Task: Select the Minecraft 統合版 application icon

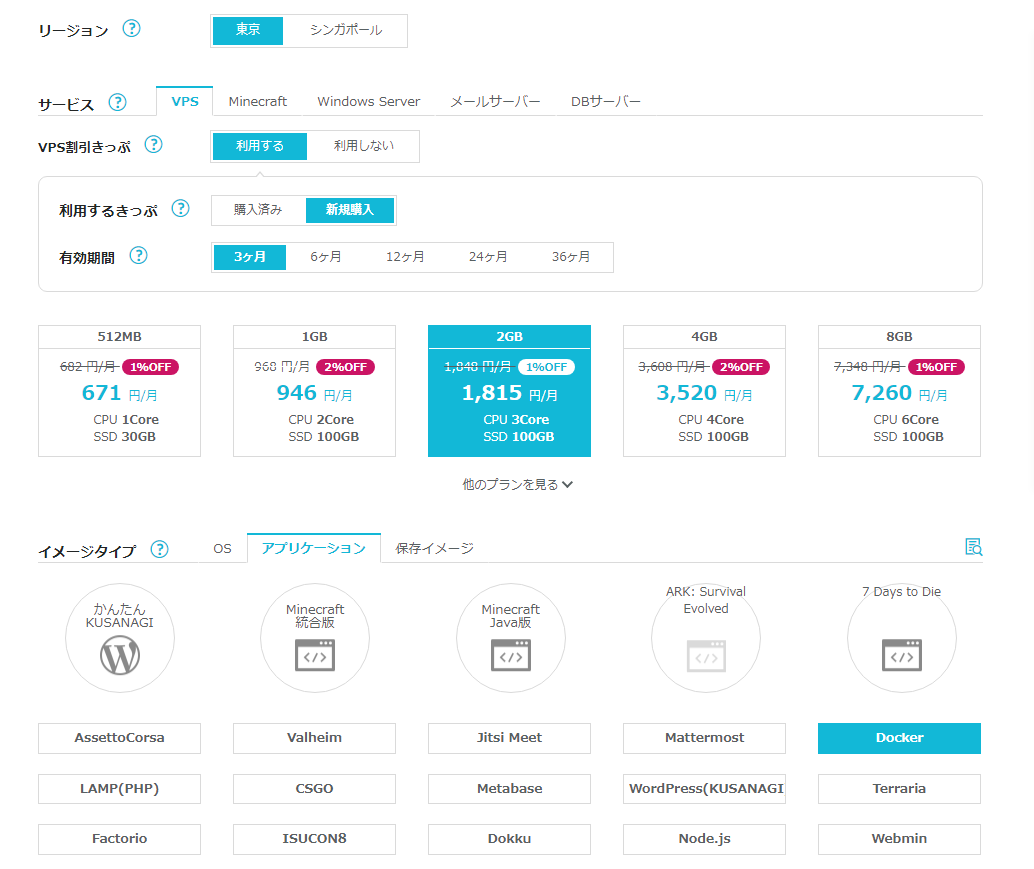Action: (315, 638)
